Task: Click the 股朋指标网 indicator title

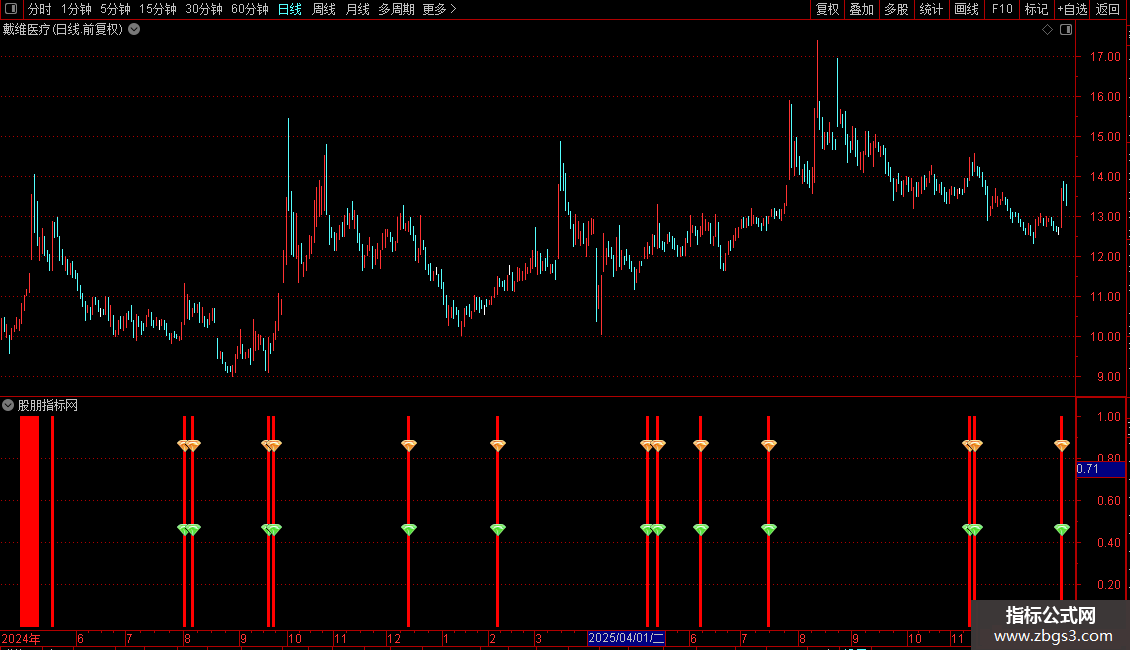Action: pyautogui.click(x=48, y=406)
